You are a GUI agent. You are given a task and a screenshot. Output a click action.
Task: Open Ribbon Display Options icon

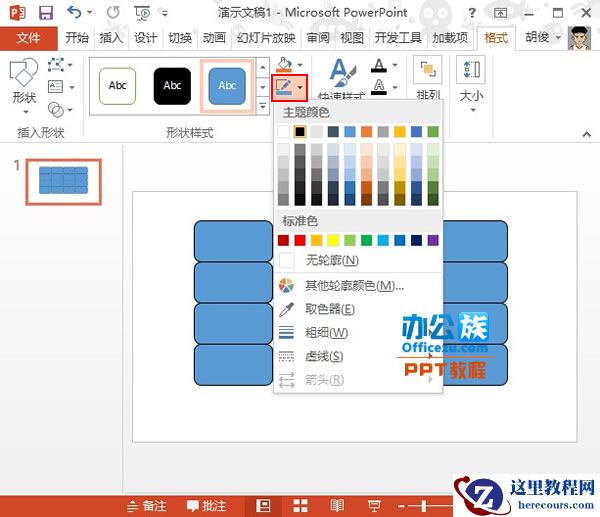pyautogui.click(x=500, y=13)
